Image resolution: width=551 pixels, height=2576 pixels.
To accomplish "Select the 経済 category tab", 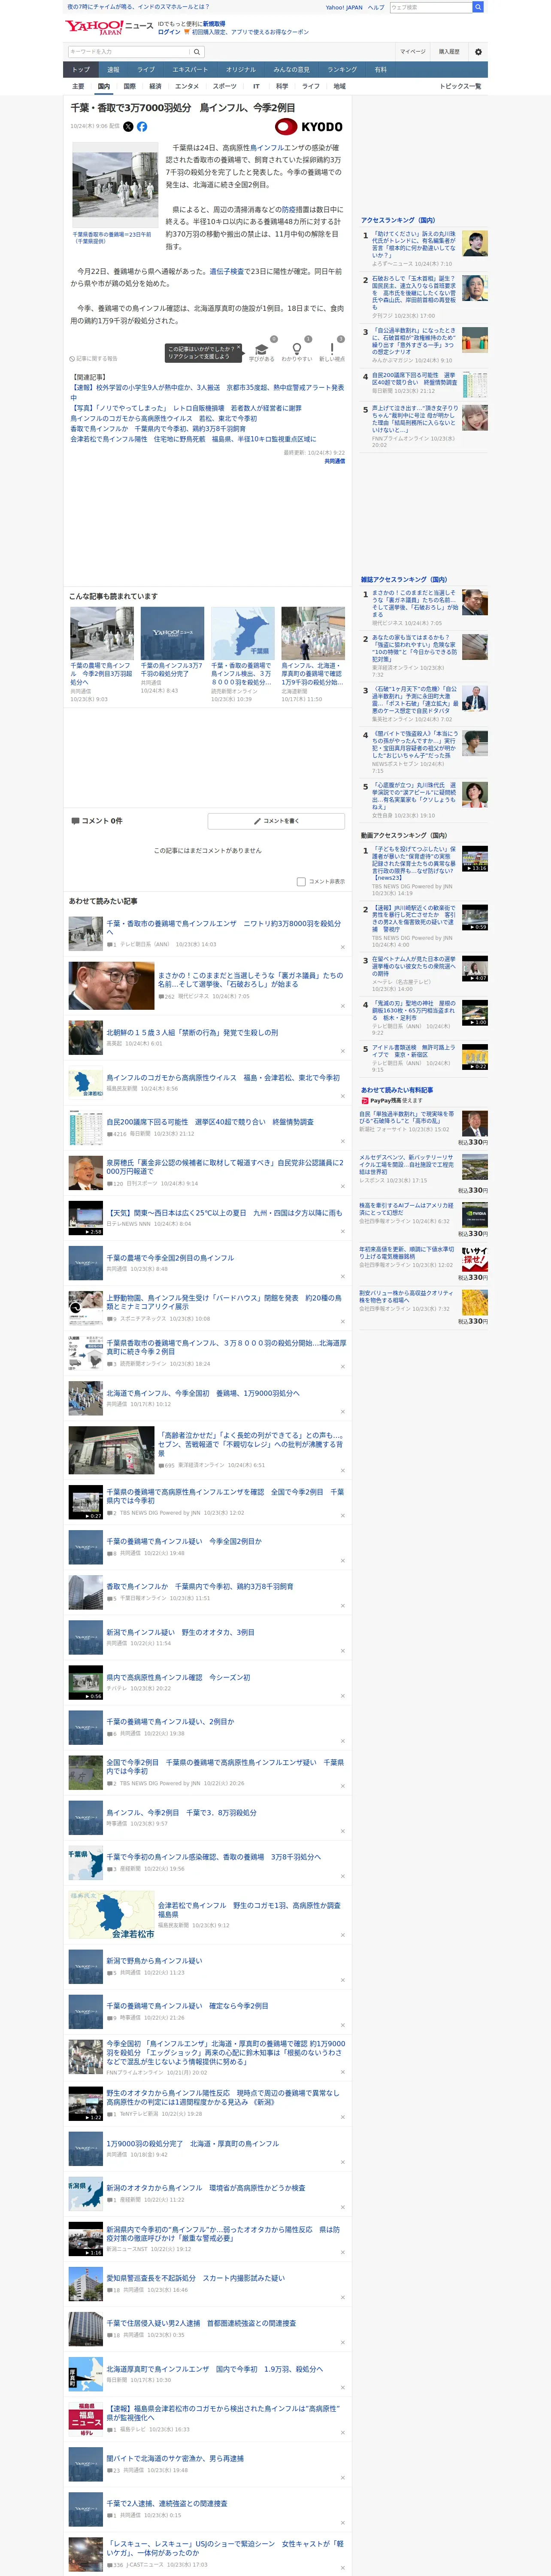I will [x=155, y=86].
